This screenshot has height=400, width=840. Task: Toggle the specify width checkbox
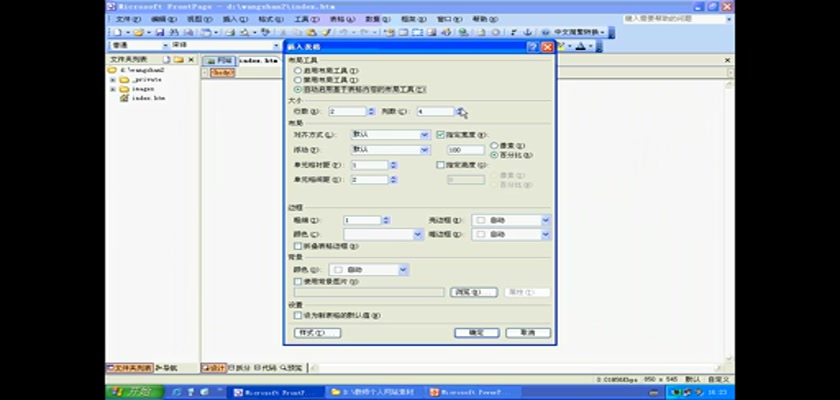click(x=441, y=134)
